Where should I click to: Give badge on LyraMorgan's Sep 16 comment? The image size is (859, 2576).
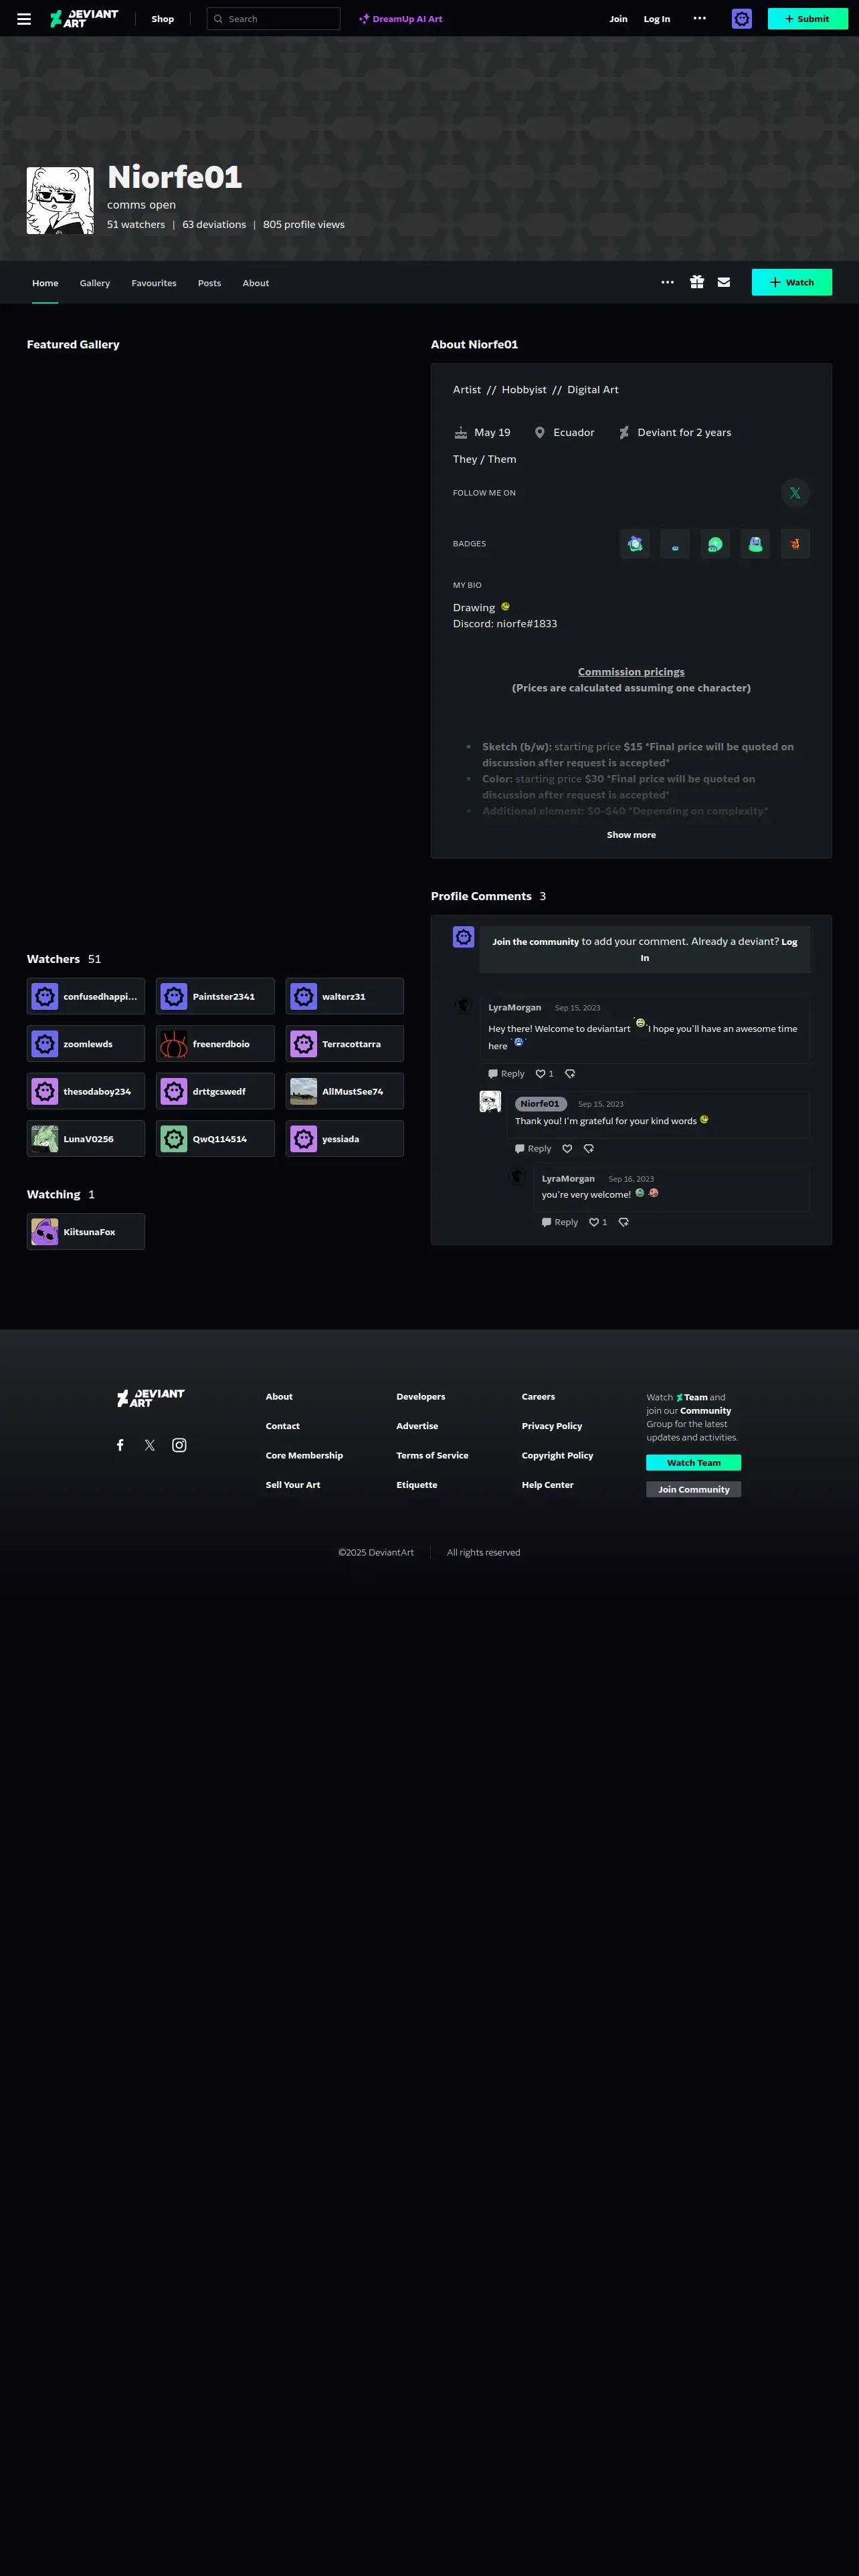tap(624, 1222)
